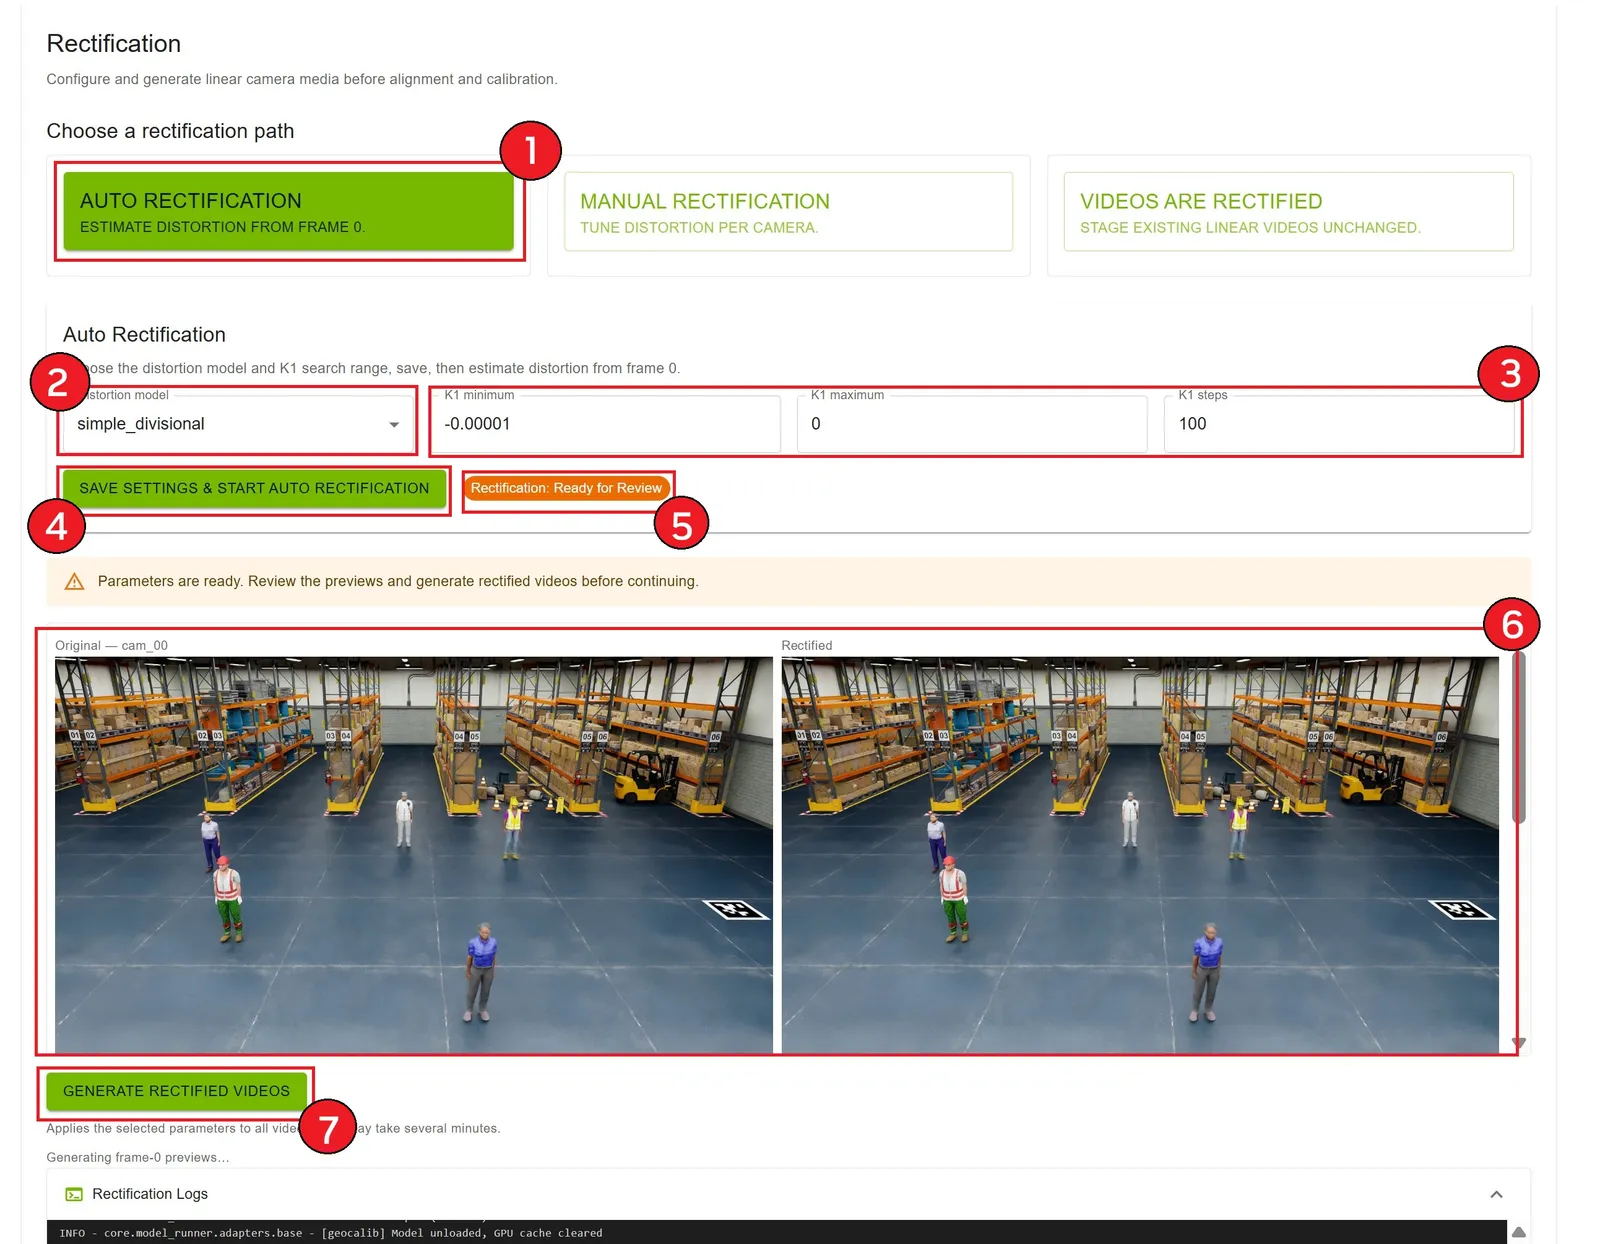Click the Rectification: Ready for Review status chip
Image resolution: width=1600 pixels, height=1244 pixels.
[x=566, y=488]
